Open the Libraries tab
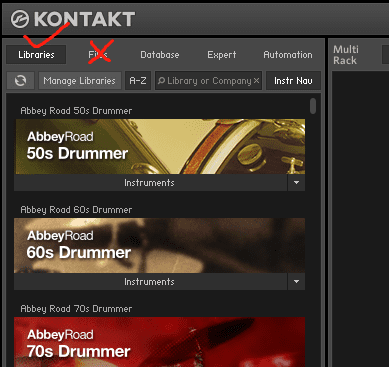The width and height of the screenshot is (389, 367). 36,55
